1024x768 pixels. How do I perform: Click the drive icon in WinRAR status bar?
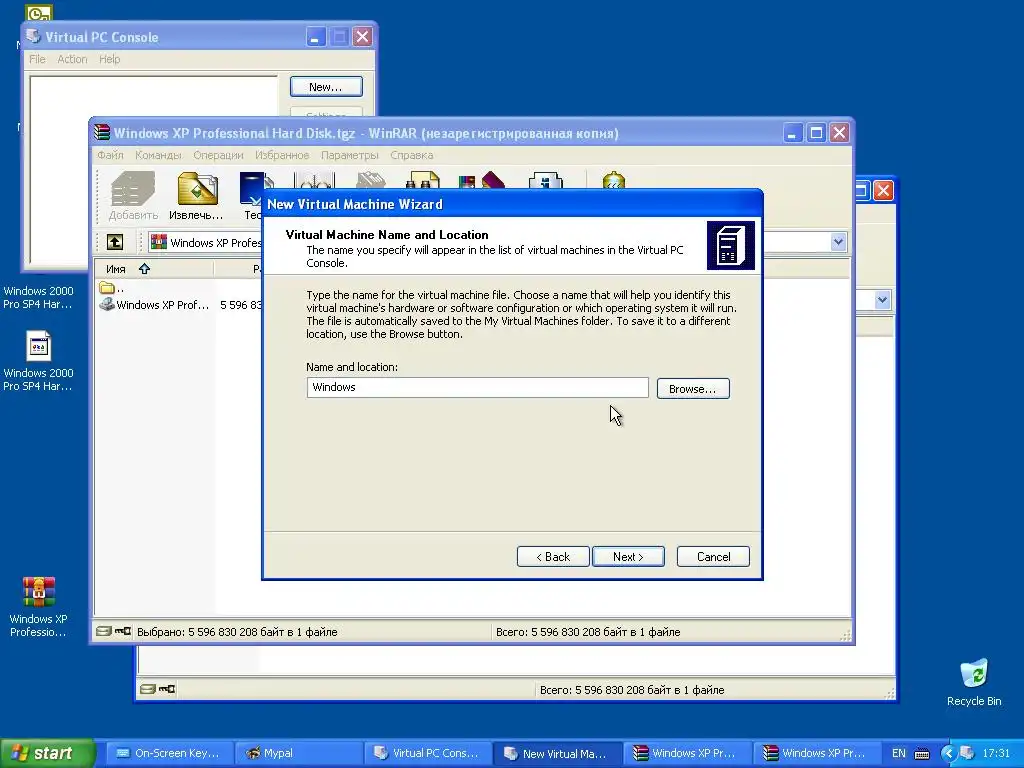click(x=104, y=632)
